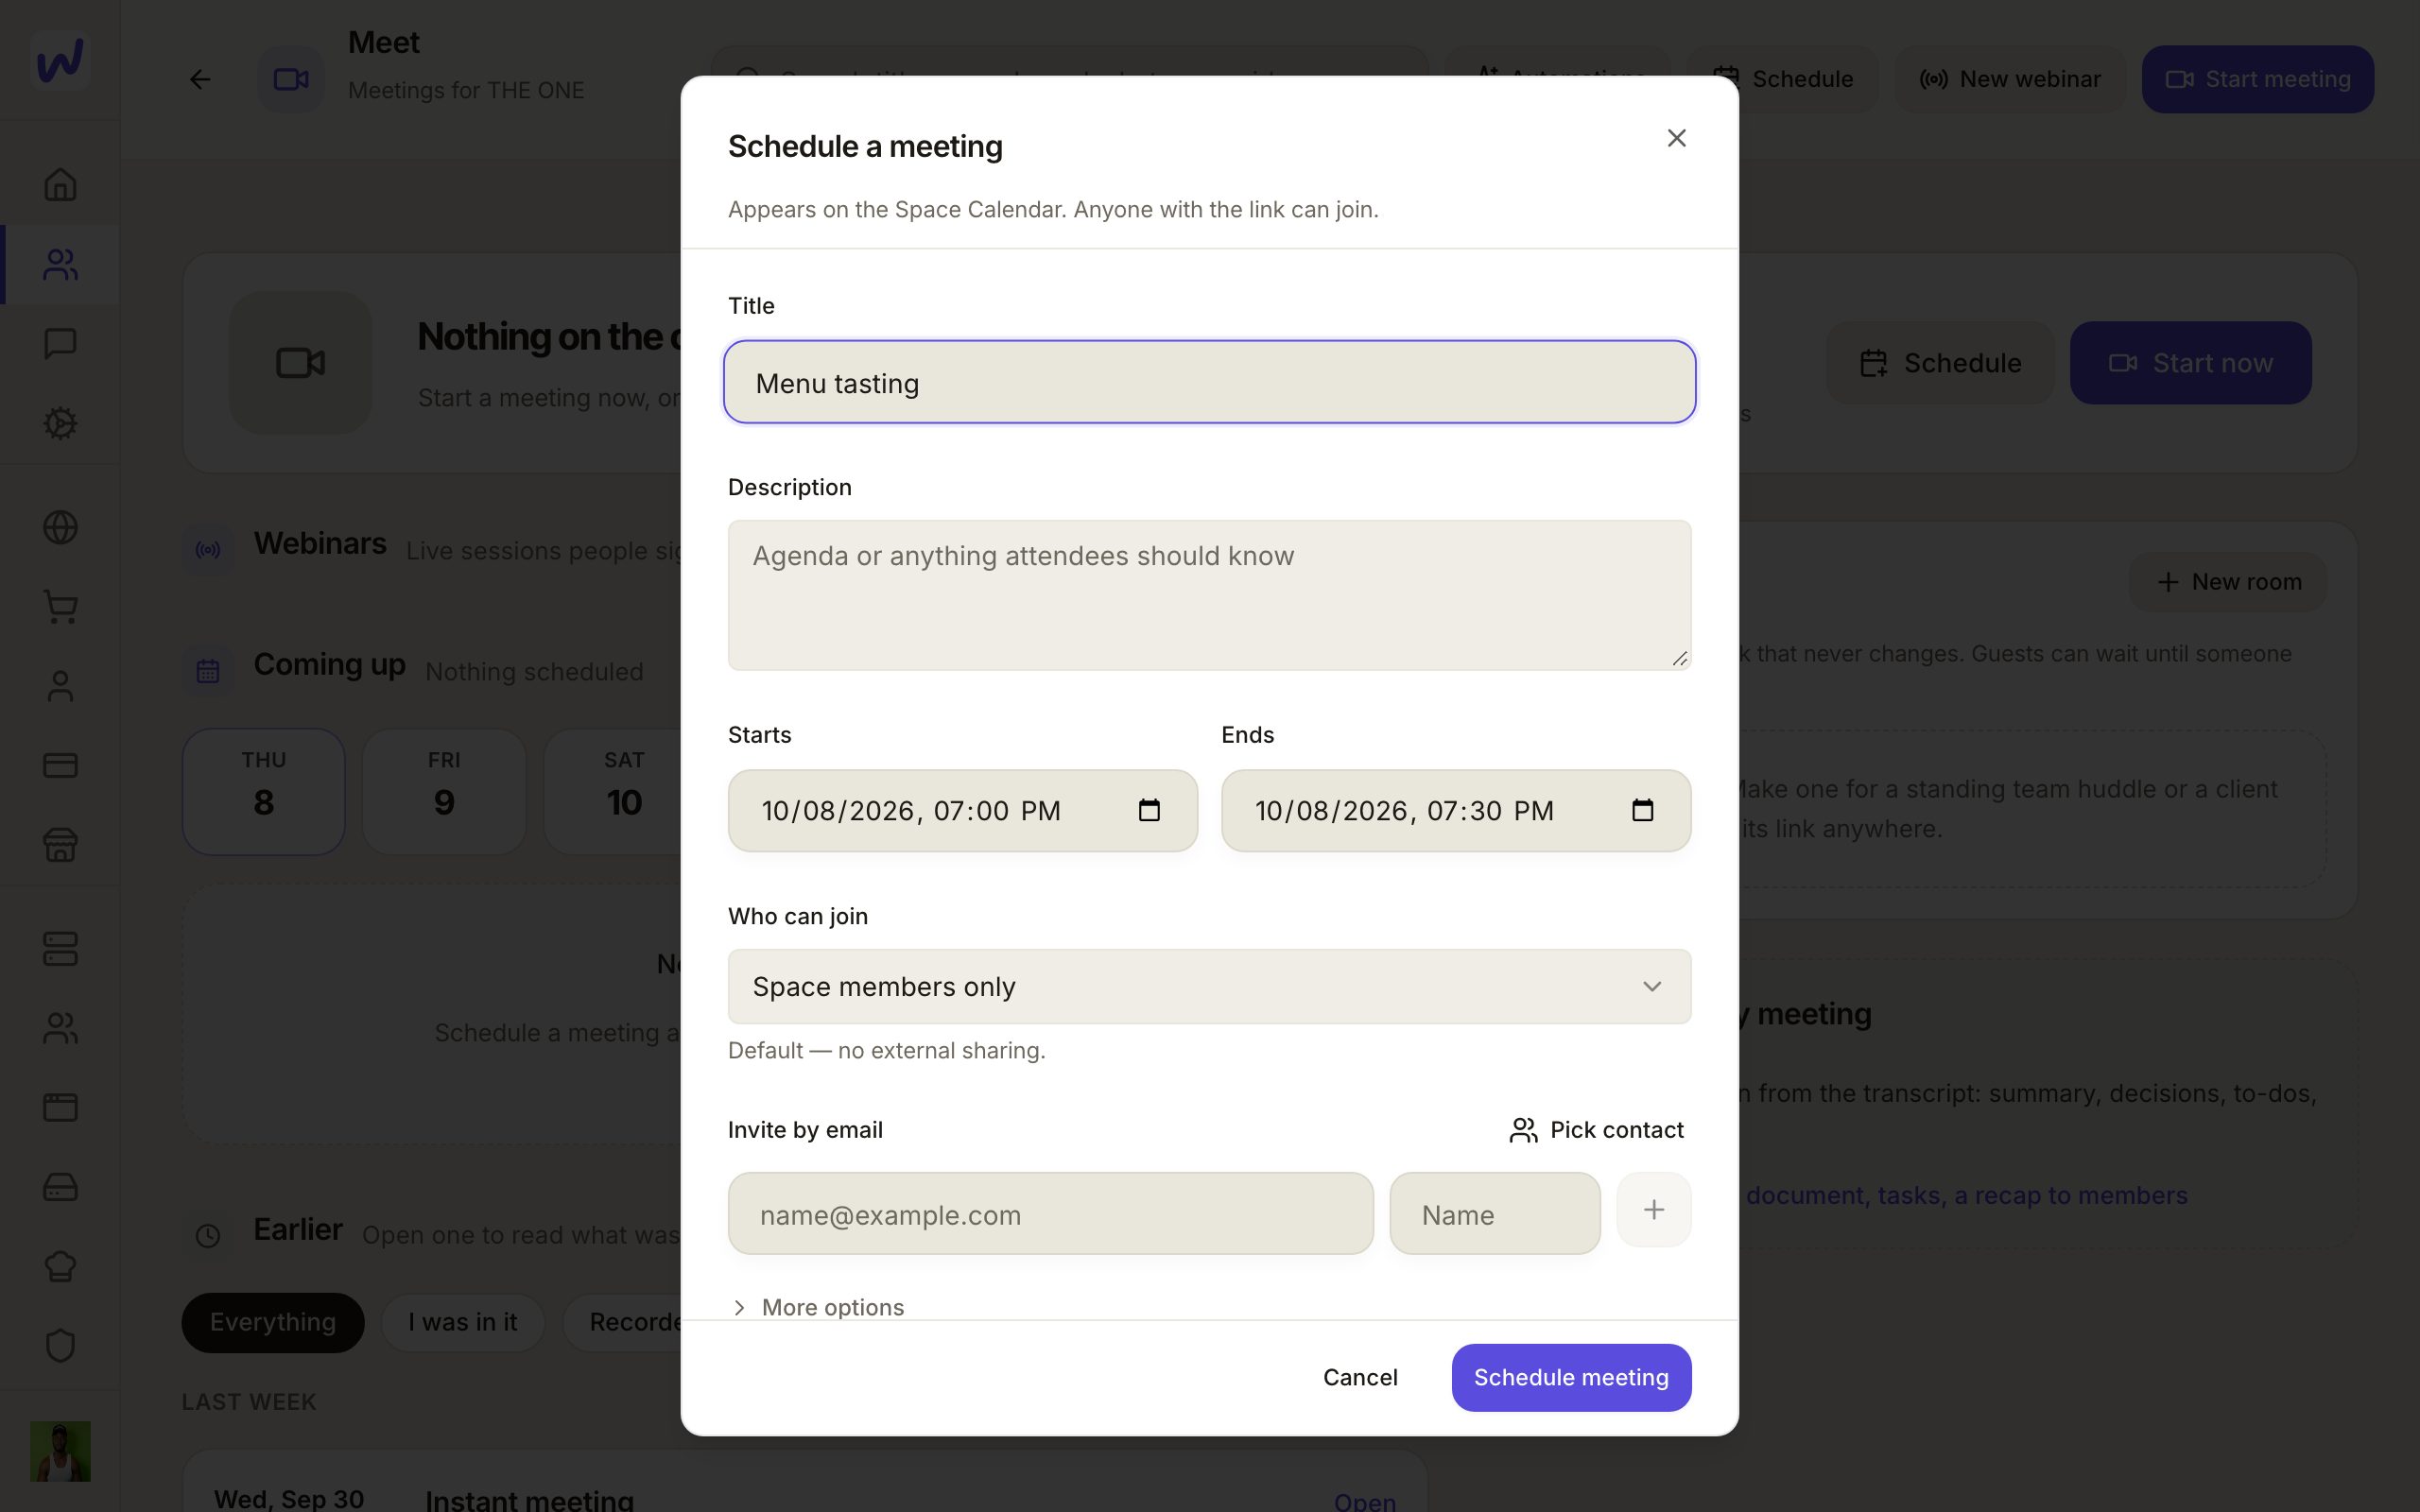Select Thursday 8 in the day strip
This screenshot has width=2420, height=1512.
pos(263,791)
